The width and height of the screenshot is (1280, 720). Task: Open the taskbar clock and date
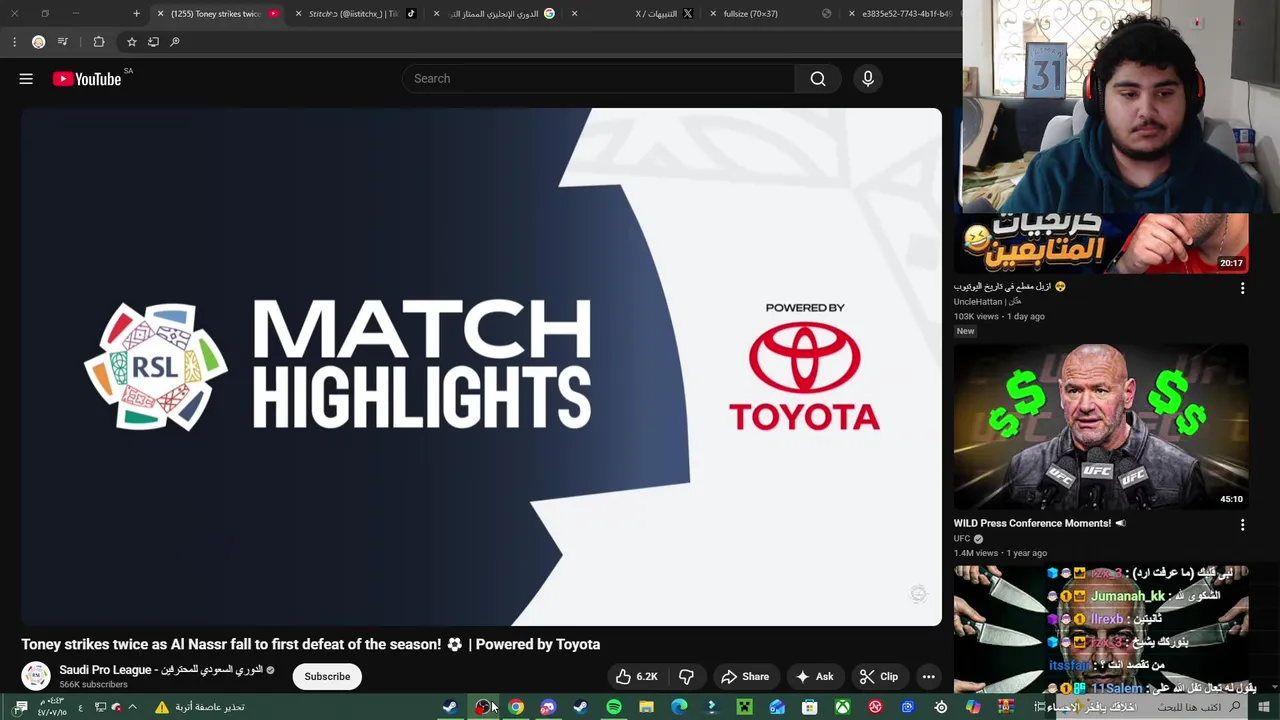point(52,707)
